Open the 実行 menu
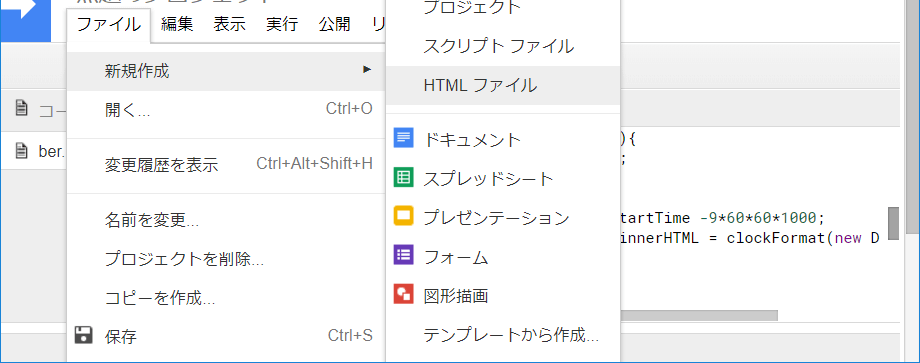 pos(282,24)
